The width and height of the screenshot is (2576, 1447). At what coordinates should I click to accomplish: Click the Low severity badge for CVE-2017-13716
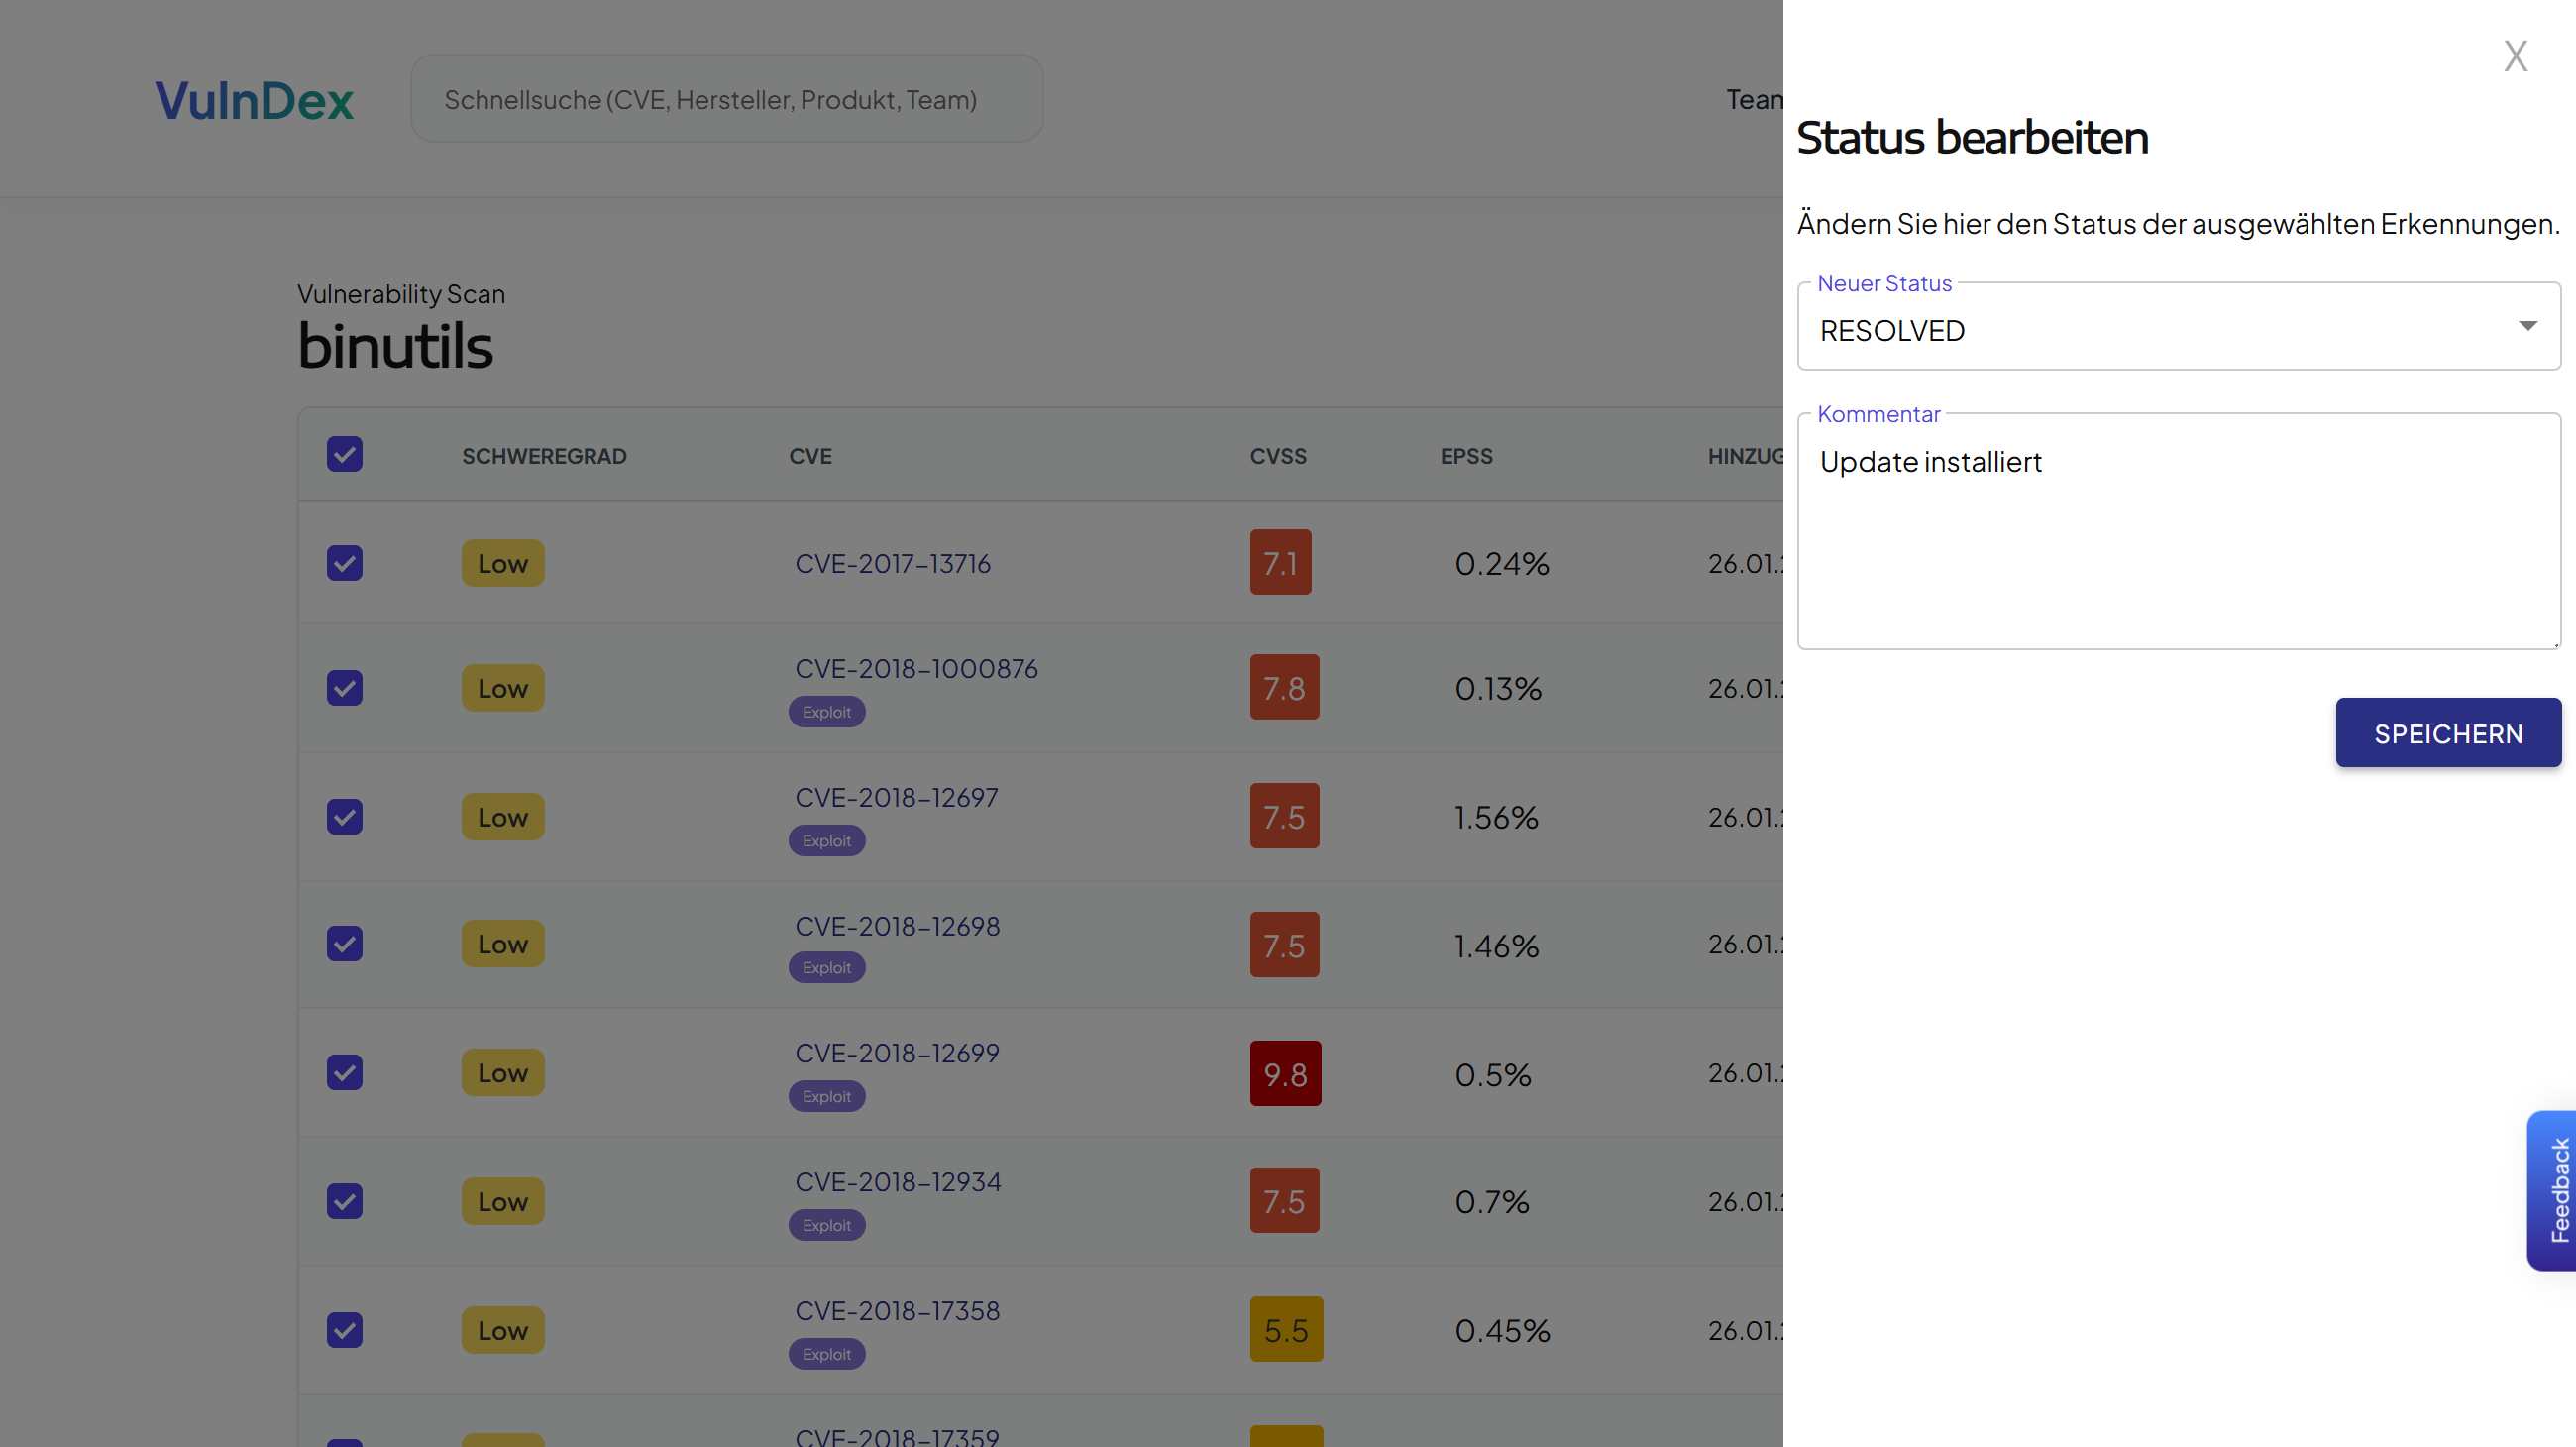pos(502,563)
